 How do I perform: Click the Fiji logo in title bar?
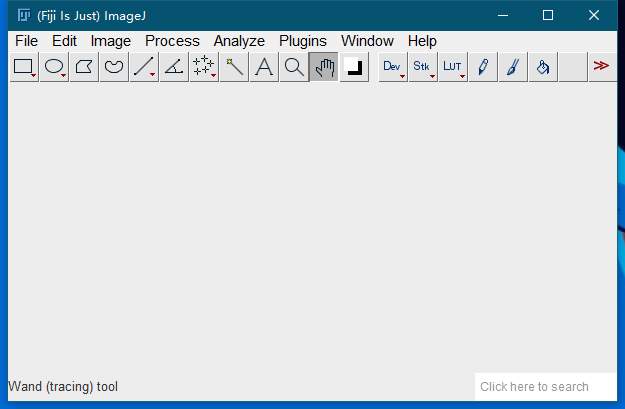(24, 16)
